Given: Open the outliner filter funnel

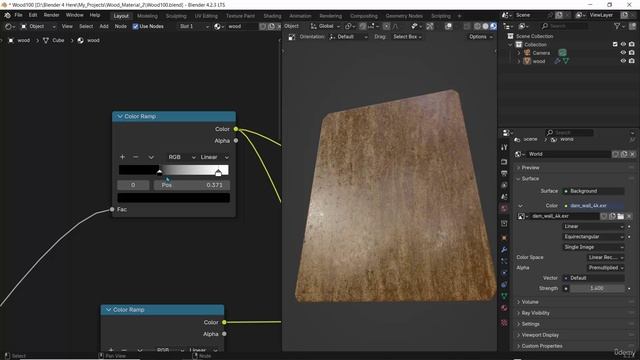Looking at the screenshot, I should click(x=617, y=26).
